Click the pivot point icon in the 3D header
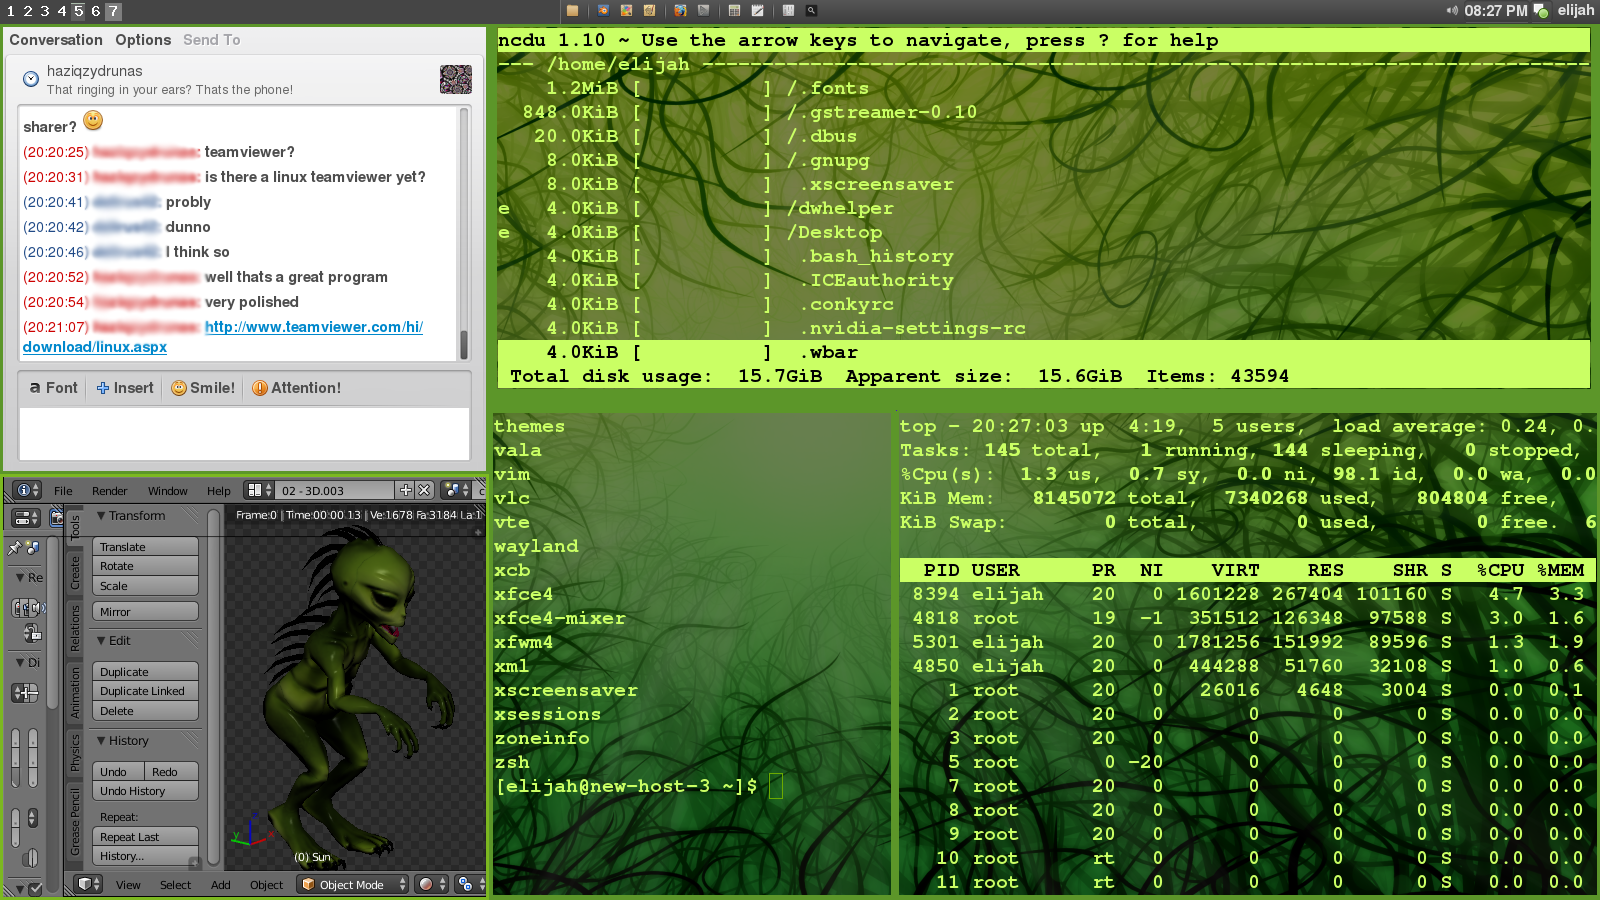 click(468, 884)
